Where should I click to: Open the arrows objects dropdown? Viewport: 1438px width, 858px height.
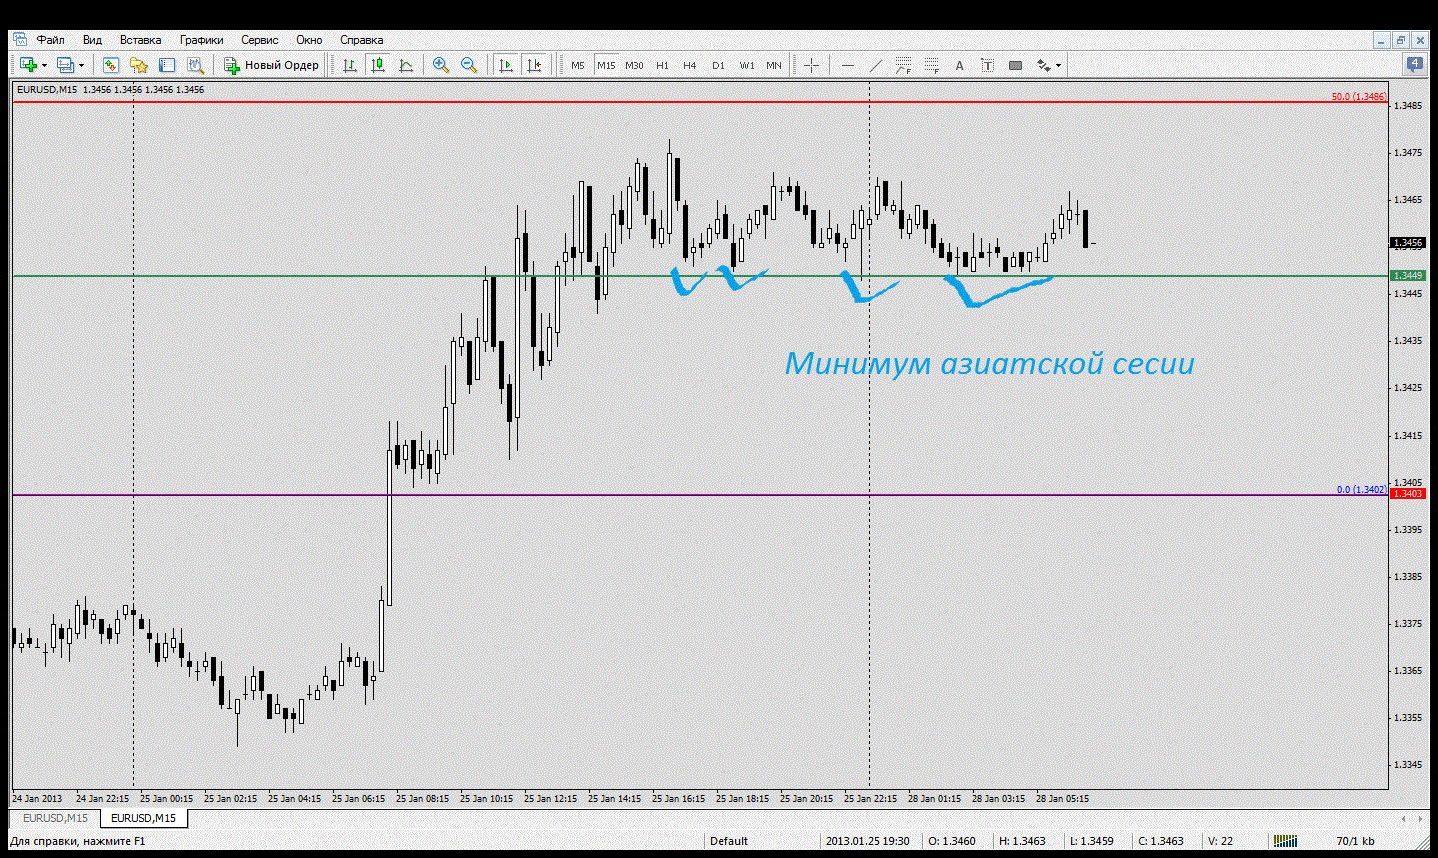click(1058, 66)
